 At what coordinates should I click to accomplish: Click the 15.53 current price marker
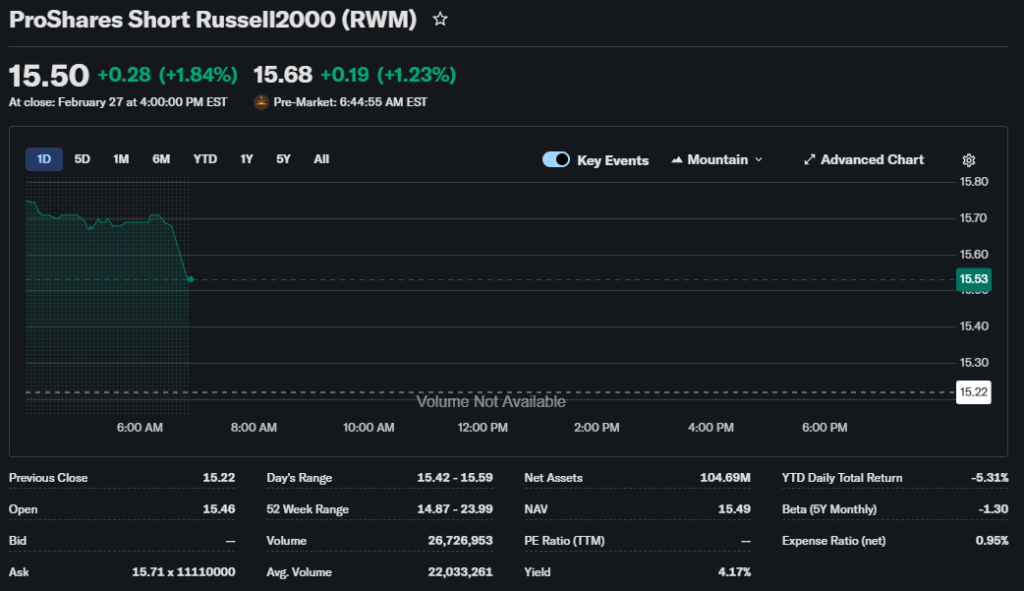(973, 280)
